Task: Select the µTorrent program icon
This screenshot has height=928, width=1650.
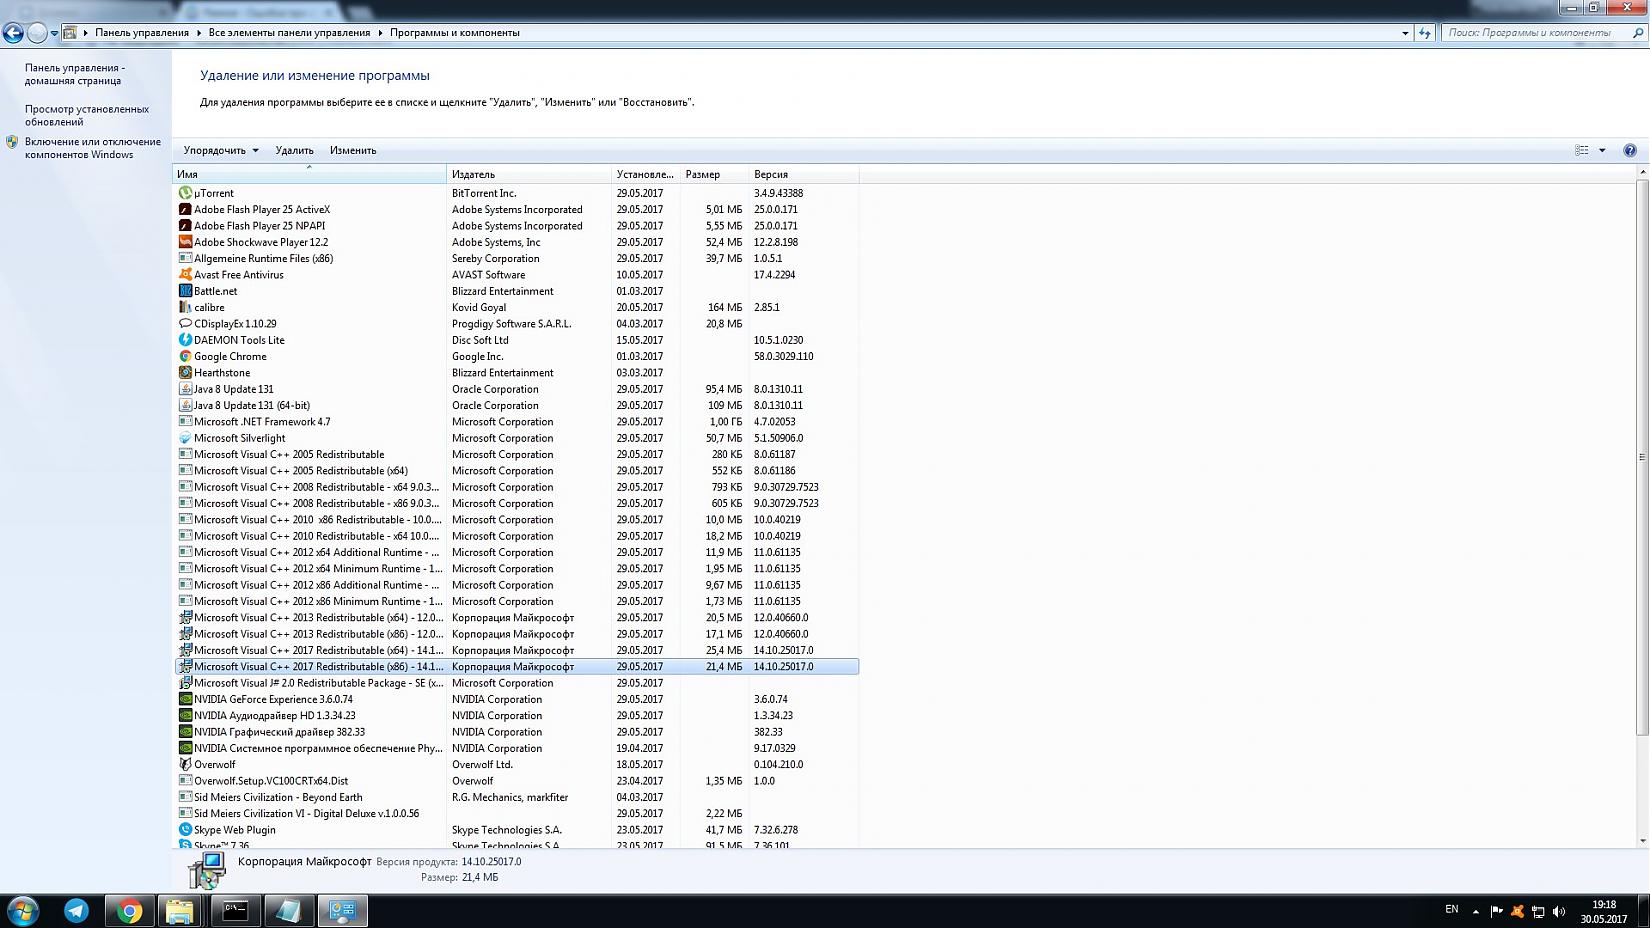Action: 185,193
